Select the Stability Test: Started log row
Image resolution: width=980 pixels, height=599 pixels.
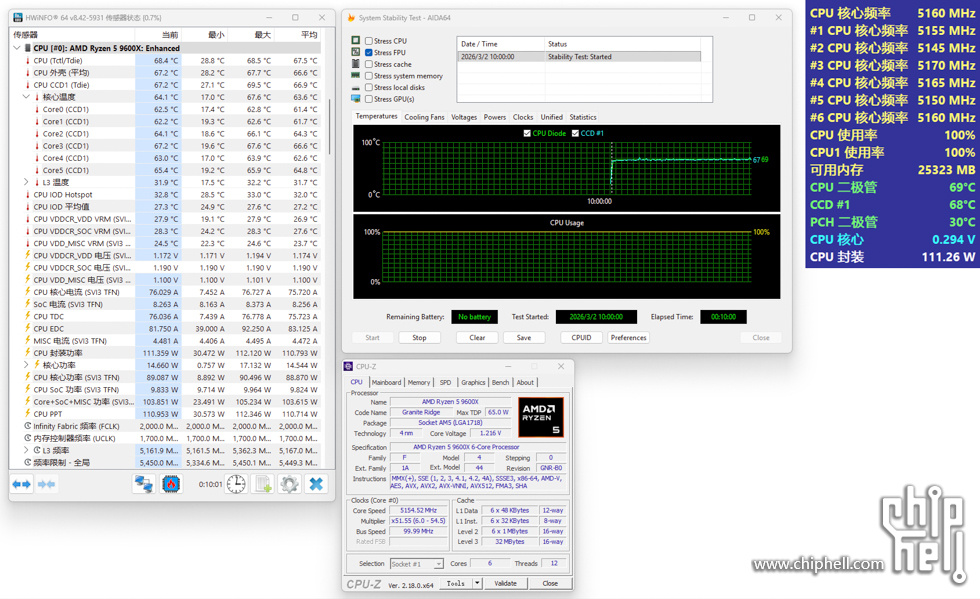(x=578, y=57)
